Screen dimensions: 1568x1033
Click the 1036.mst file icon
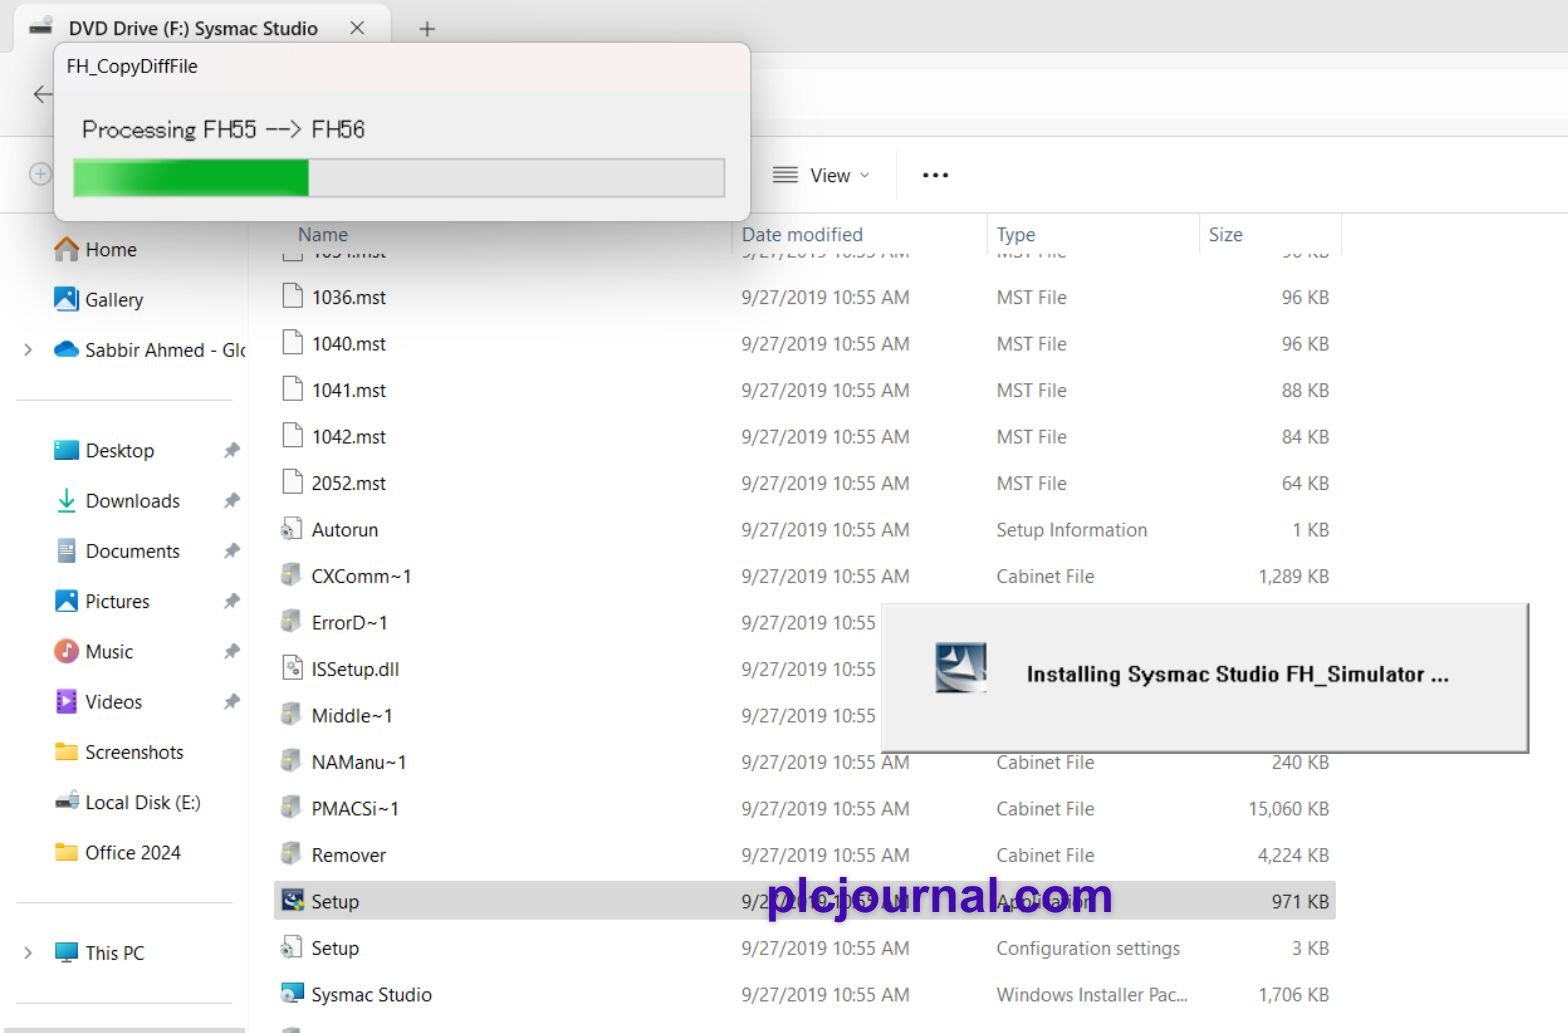(292, 297)
